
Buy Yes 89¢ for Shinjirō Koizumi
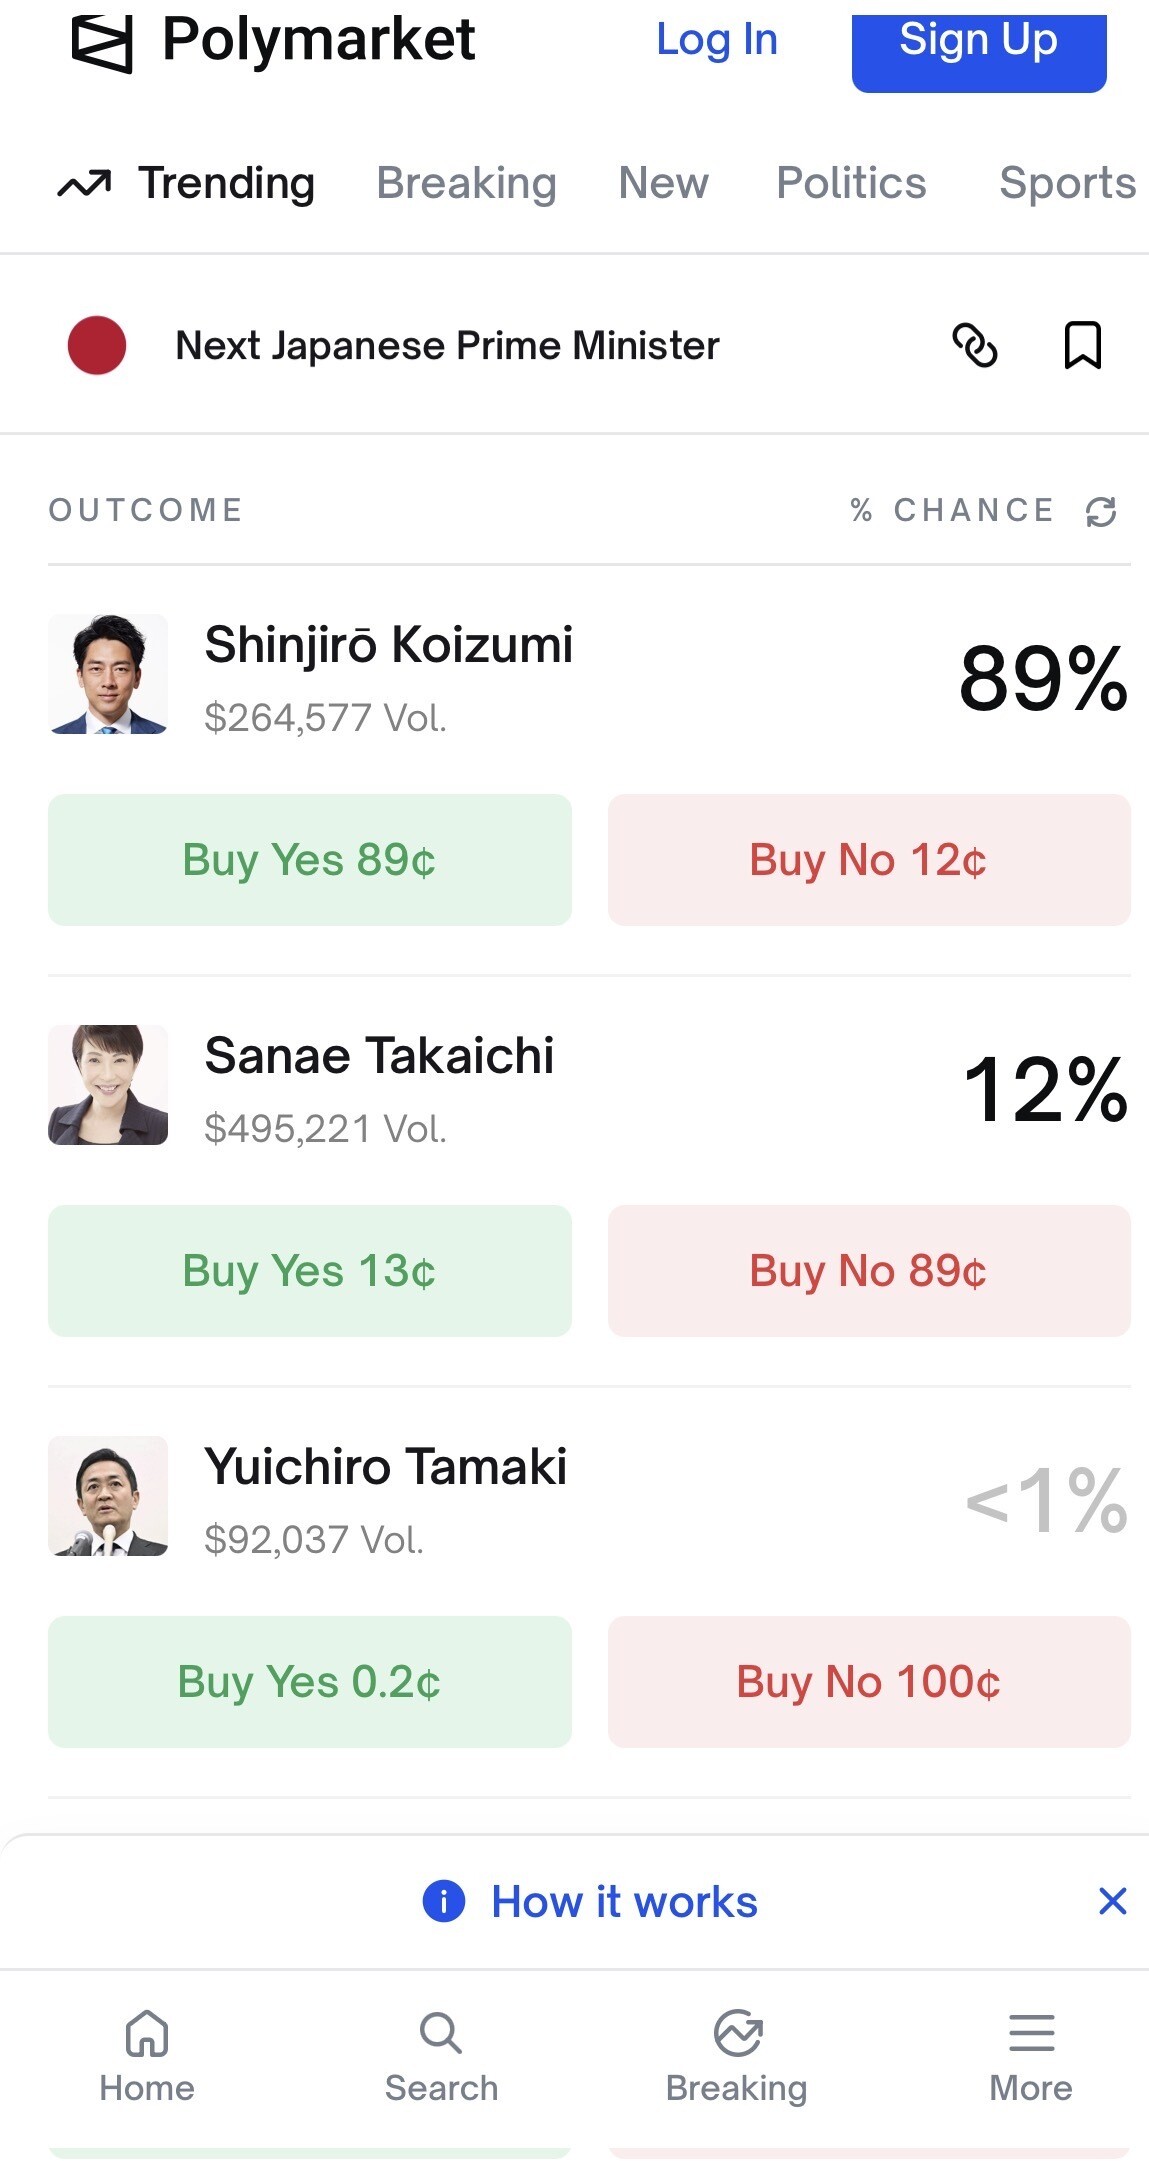pos(310,860)
